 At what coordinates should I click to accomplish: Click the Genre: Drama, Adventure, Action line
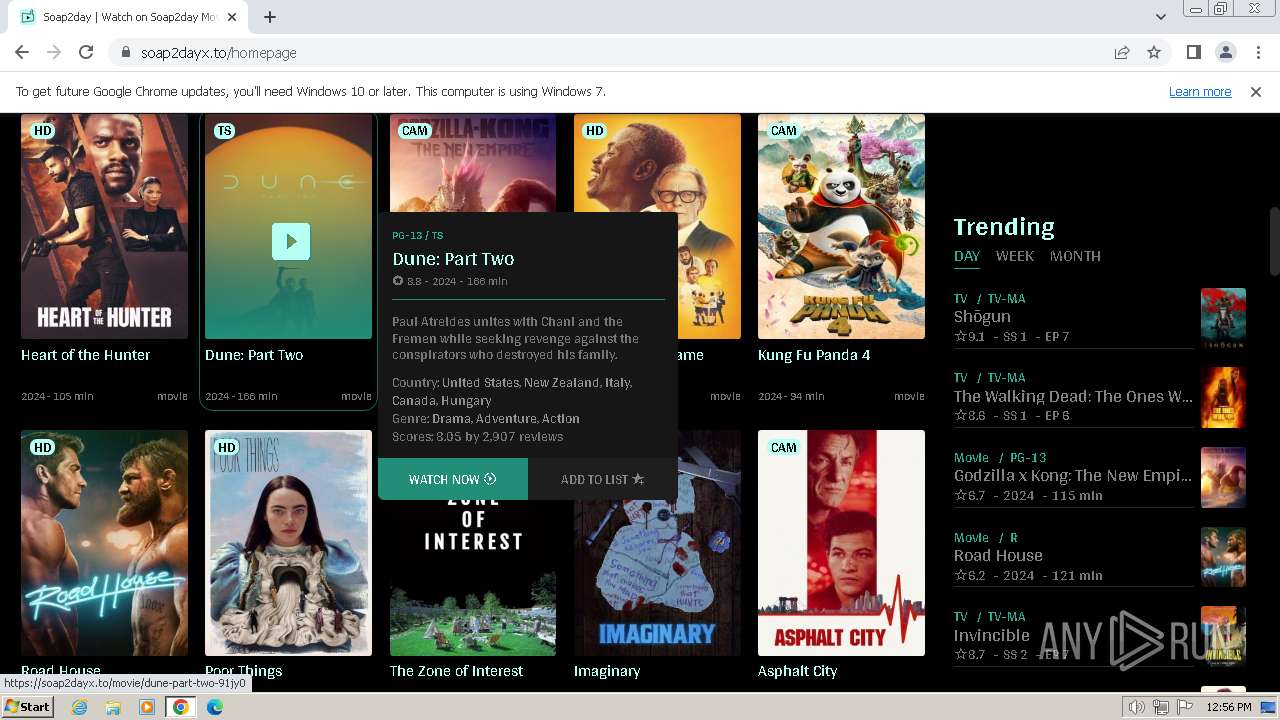[486, 418]
